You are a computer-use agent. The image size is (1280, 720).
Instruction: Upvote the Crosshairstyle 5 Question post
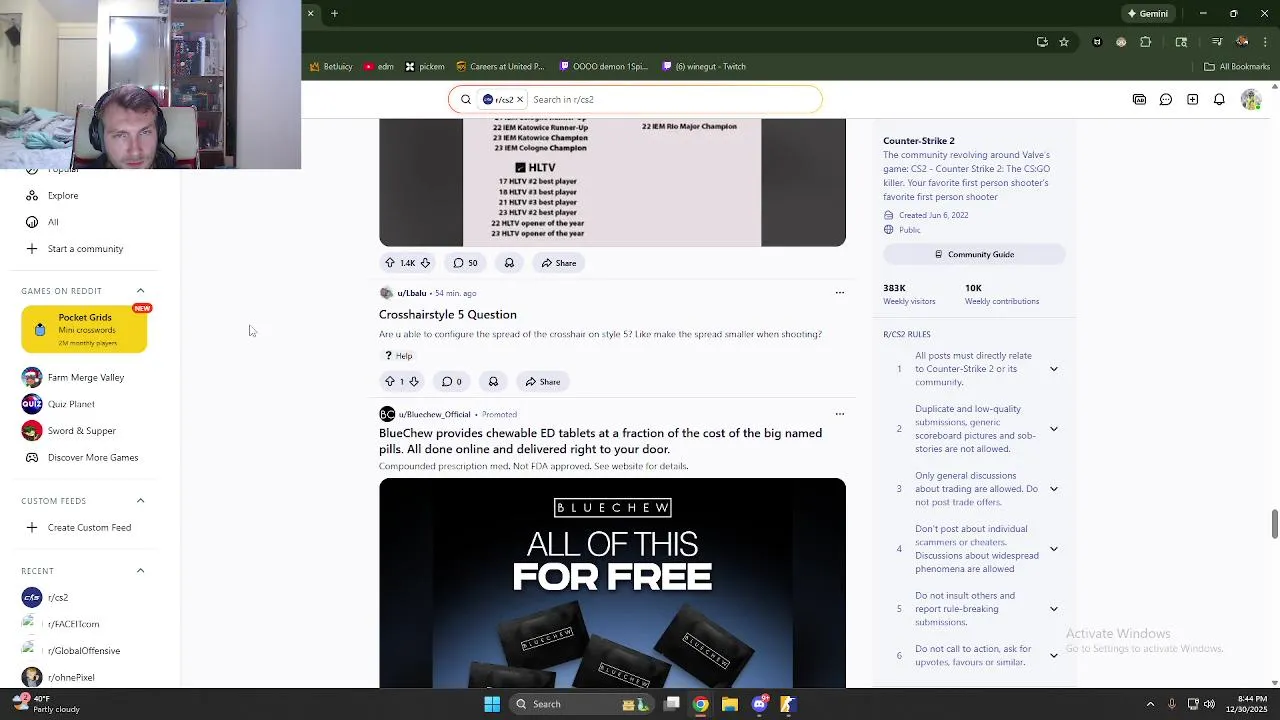pos(390,381)
